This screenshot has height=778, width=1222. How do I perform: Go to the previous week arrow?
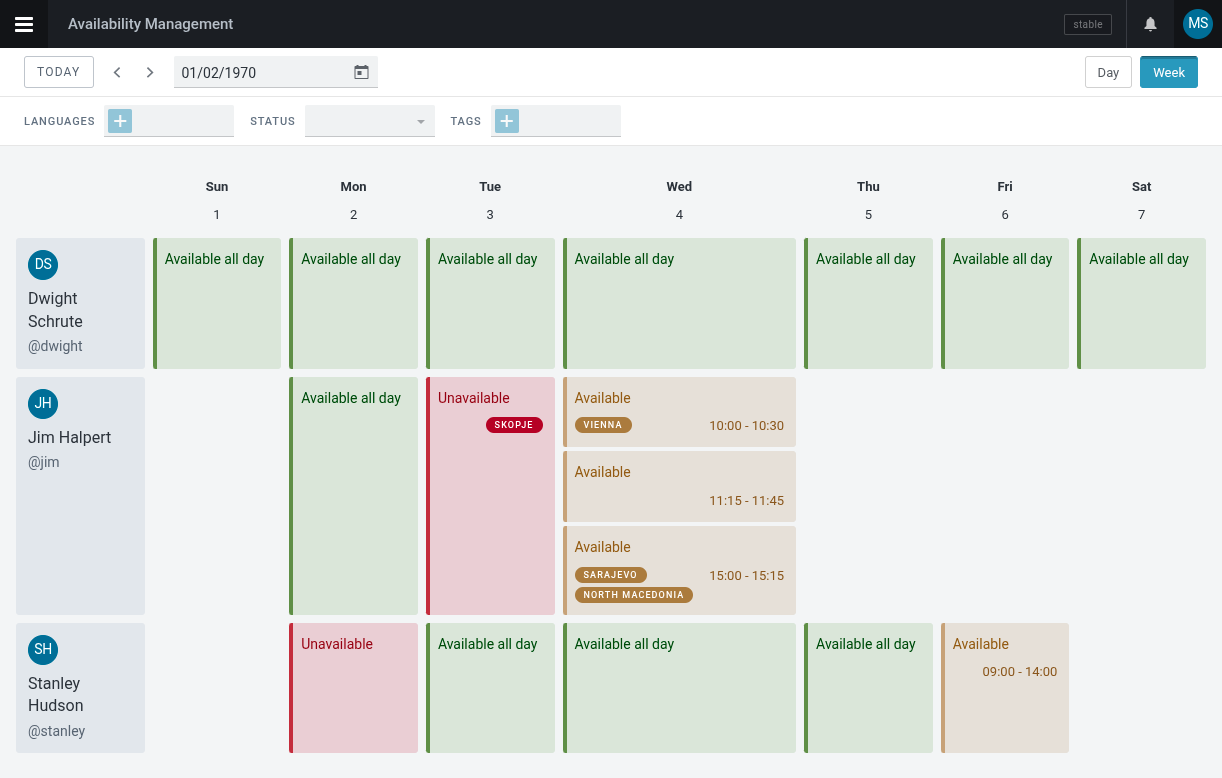(x=117, y=72)
